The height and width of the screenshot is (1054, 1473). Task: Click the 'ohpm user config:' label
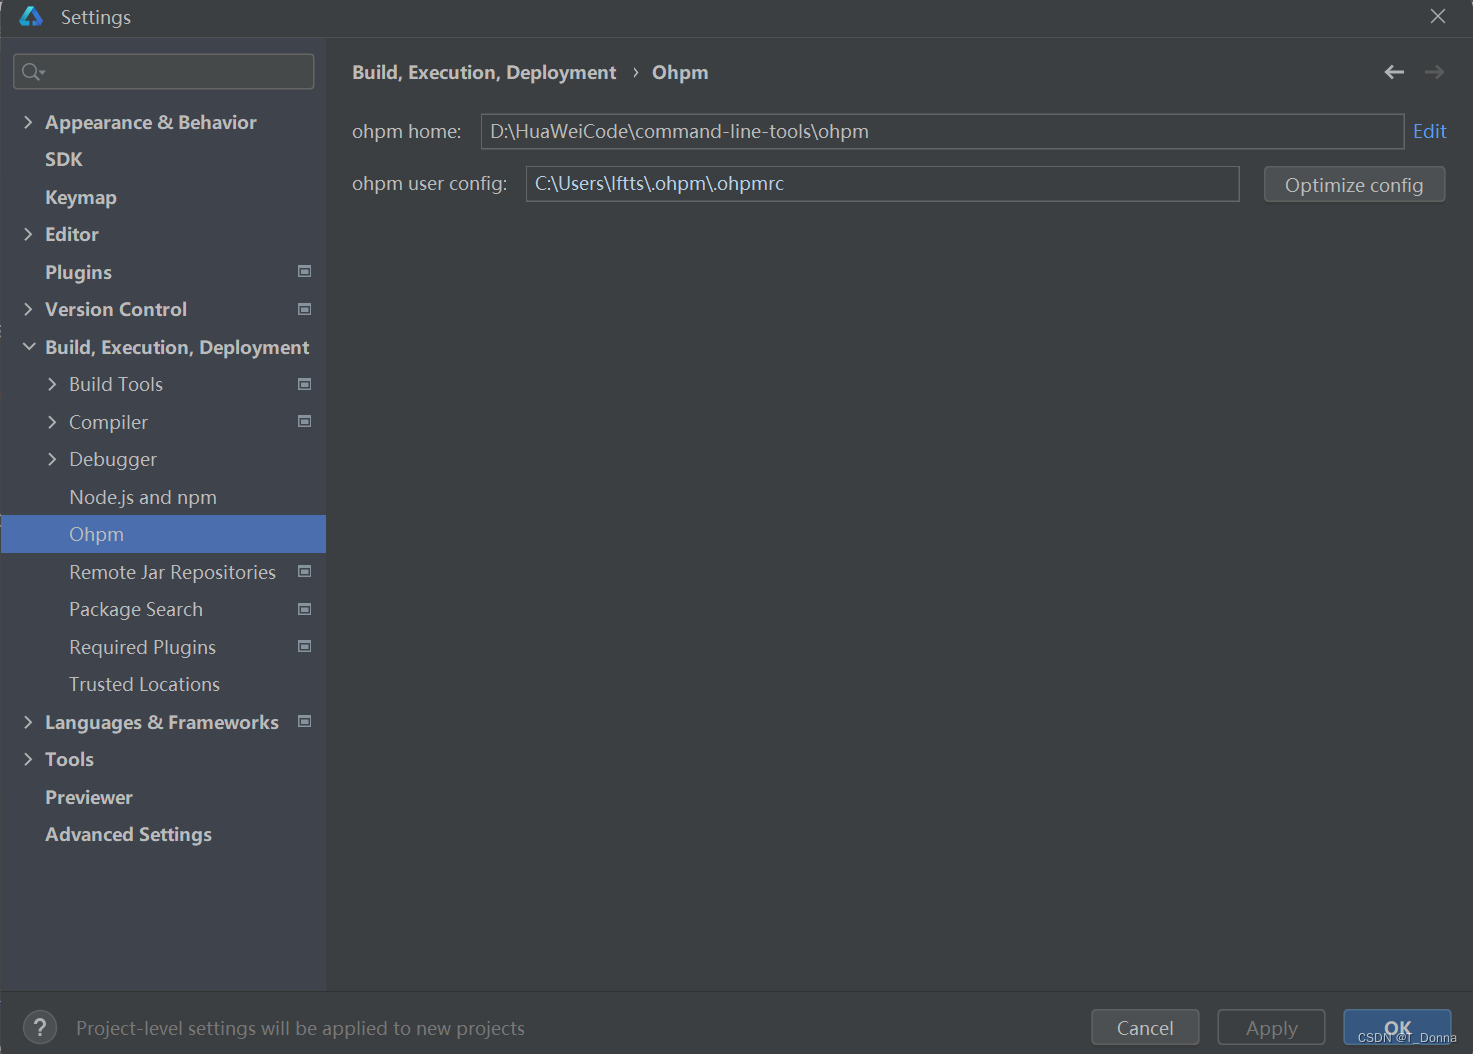(x=430, y=183)
